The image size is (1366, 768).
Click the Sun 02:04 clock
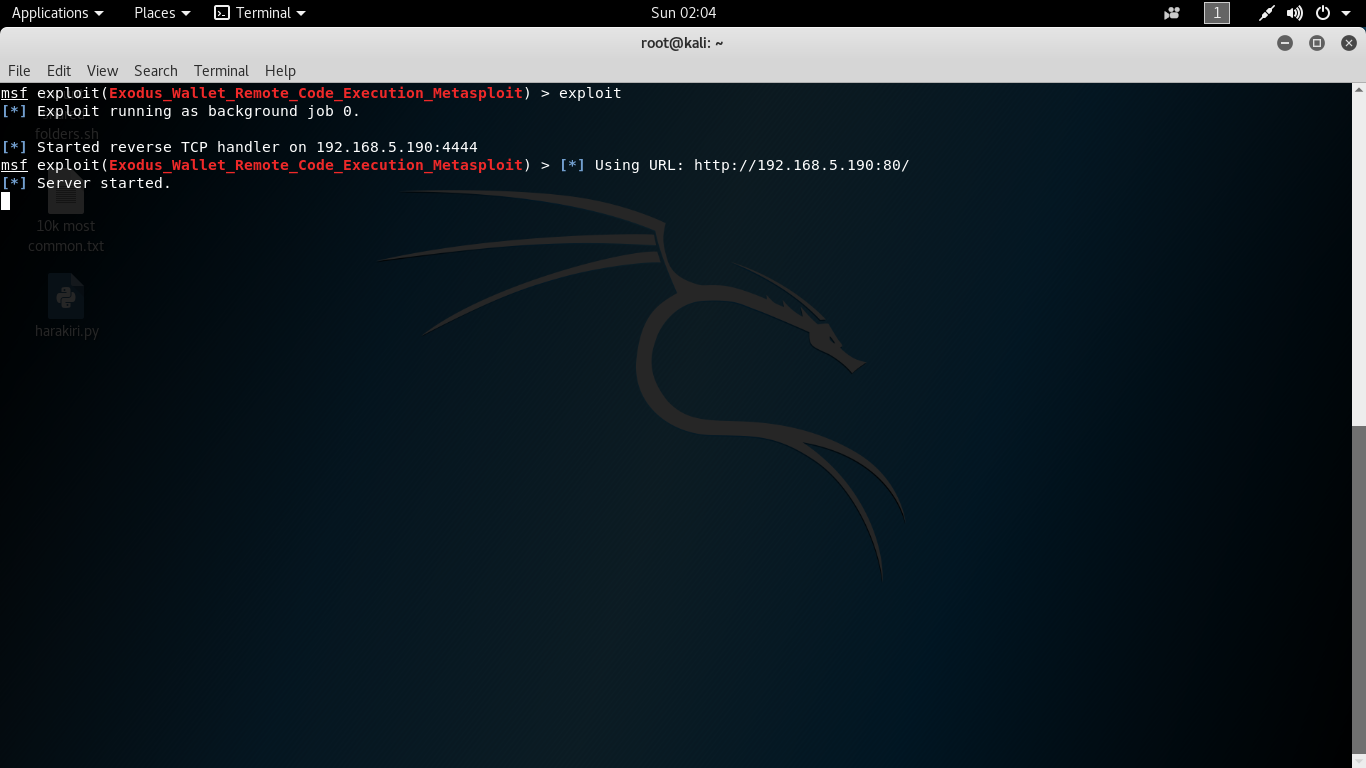pos(683,13)
